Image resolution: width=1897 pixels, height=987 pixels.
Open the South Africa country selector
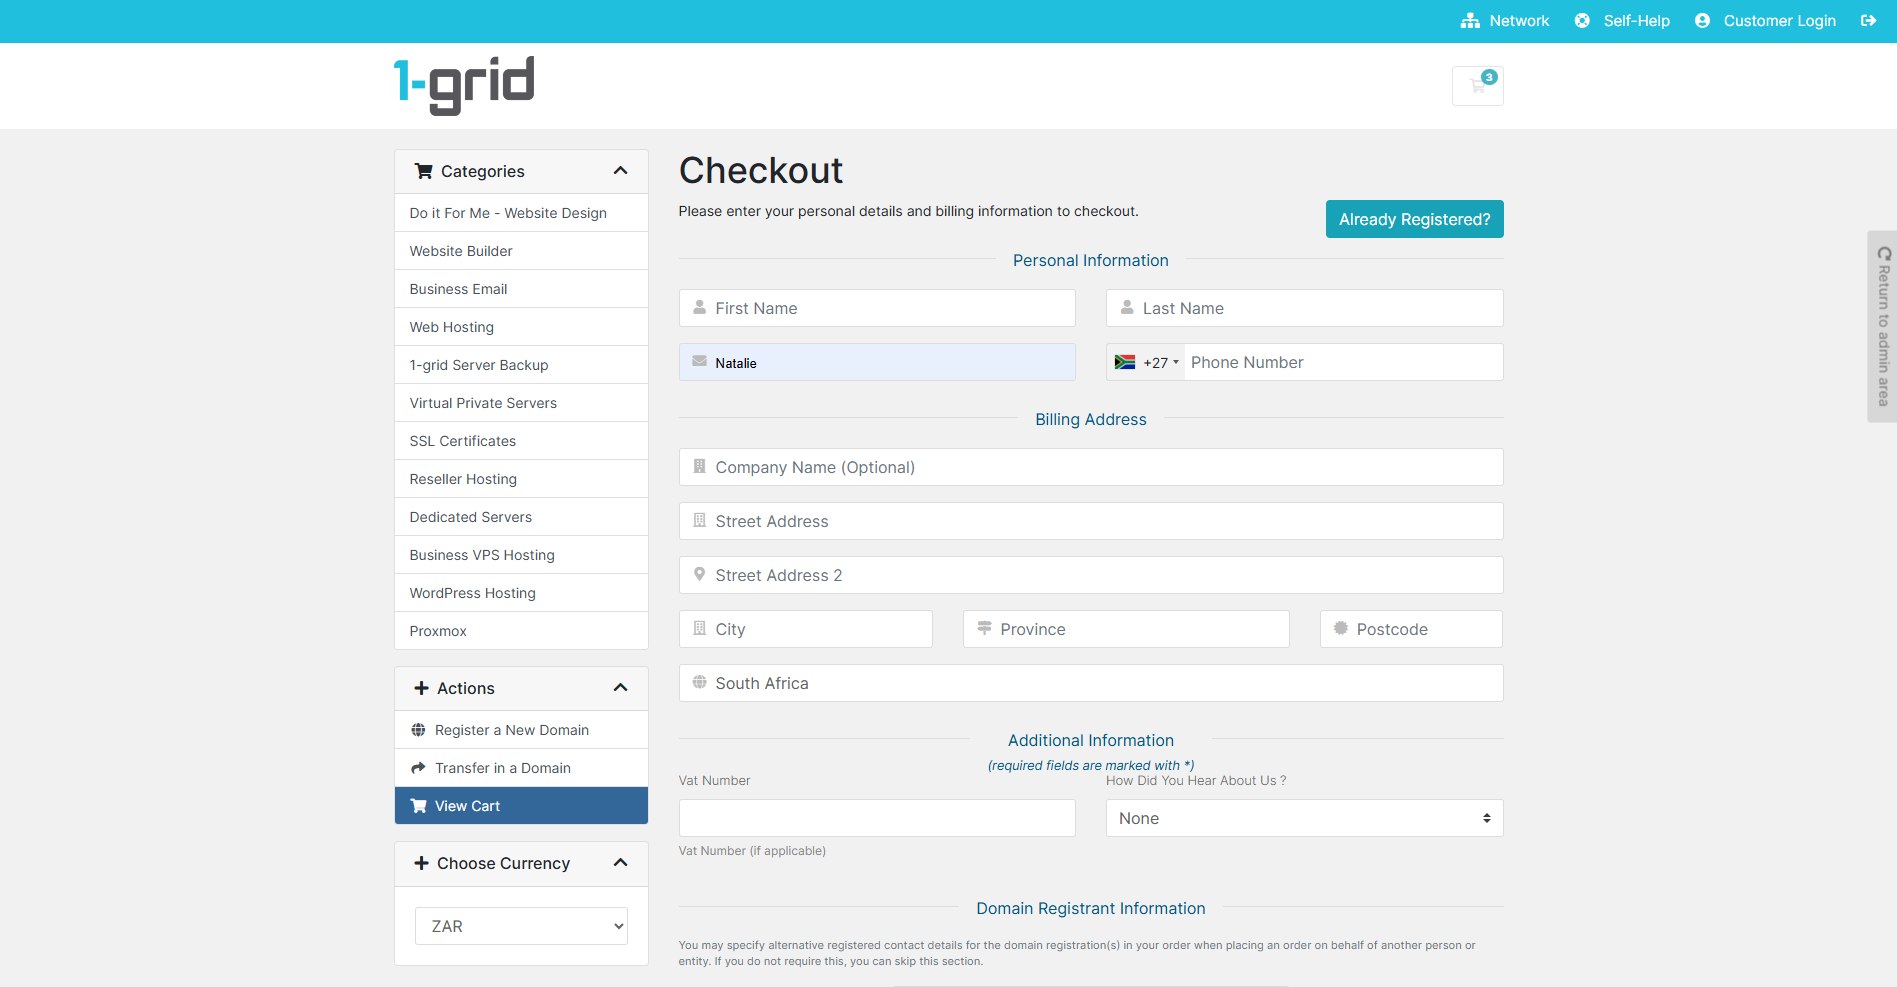(x=1091, y=683)
